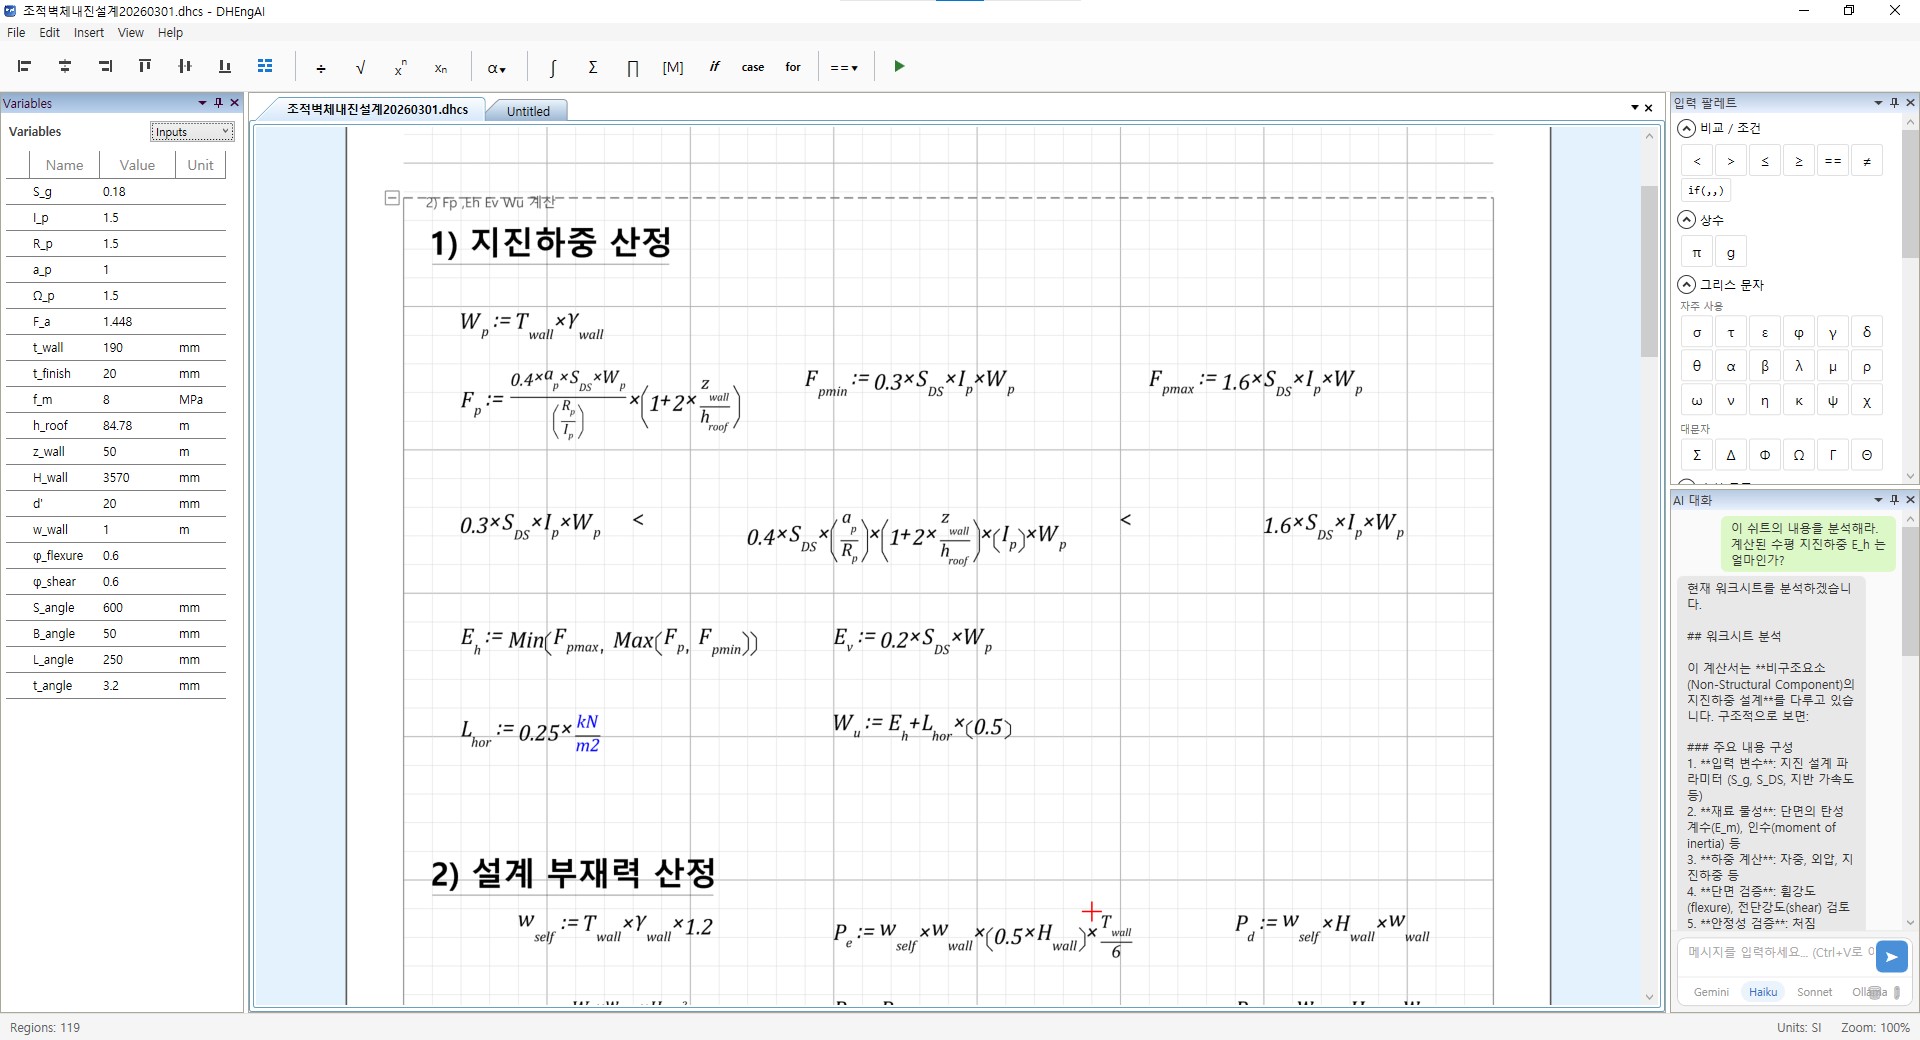
Task: Send the AI chat message
Action: point(1891,957)
